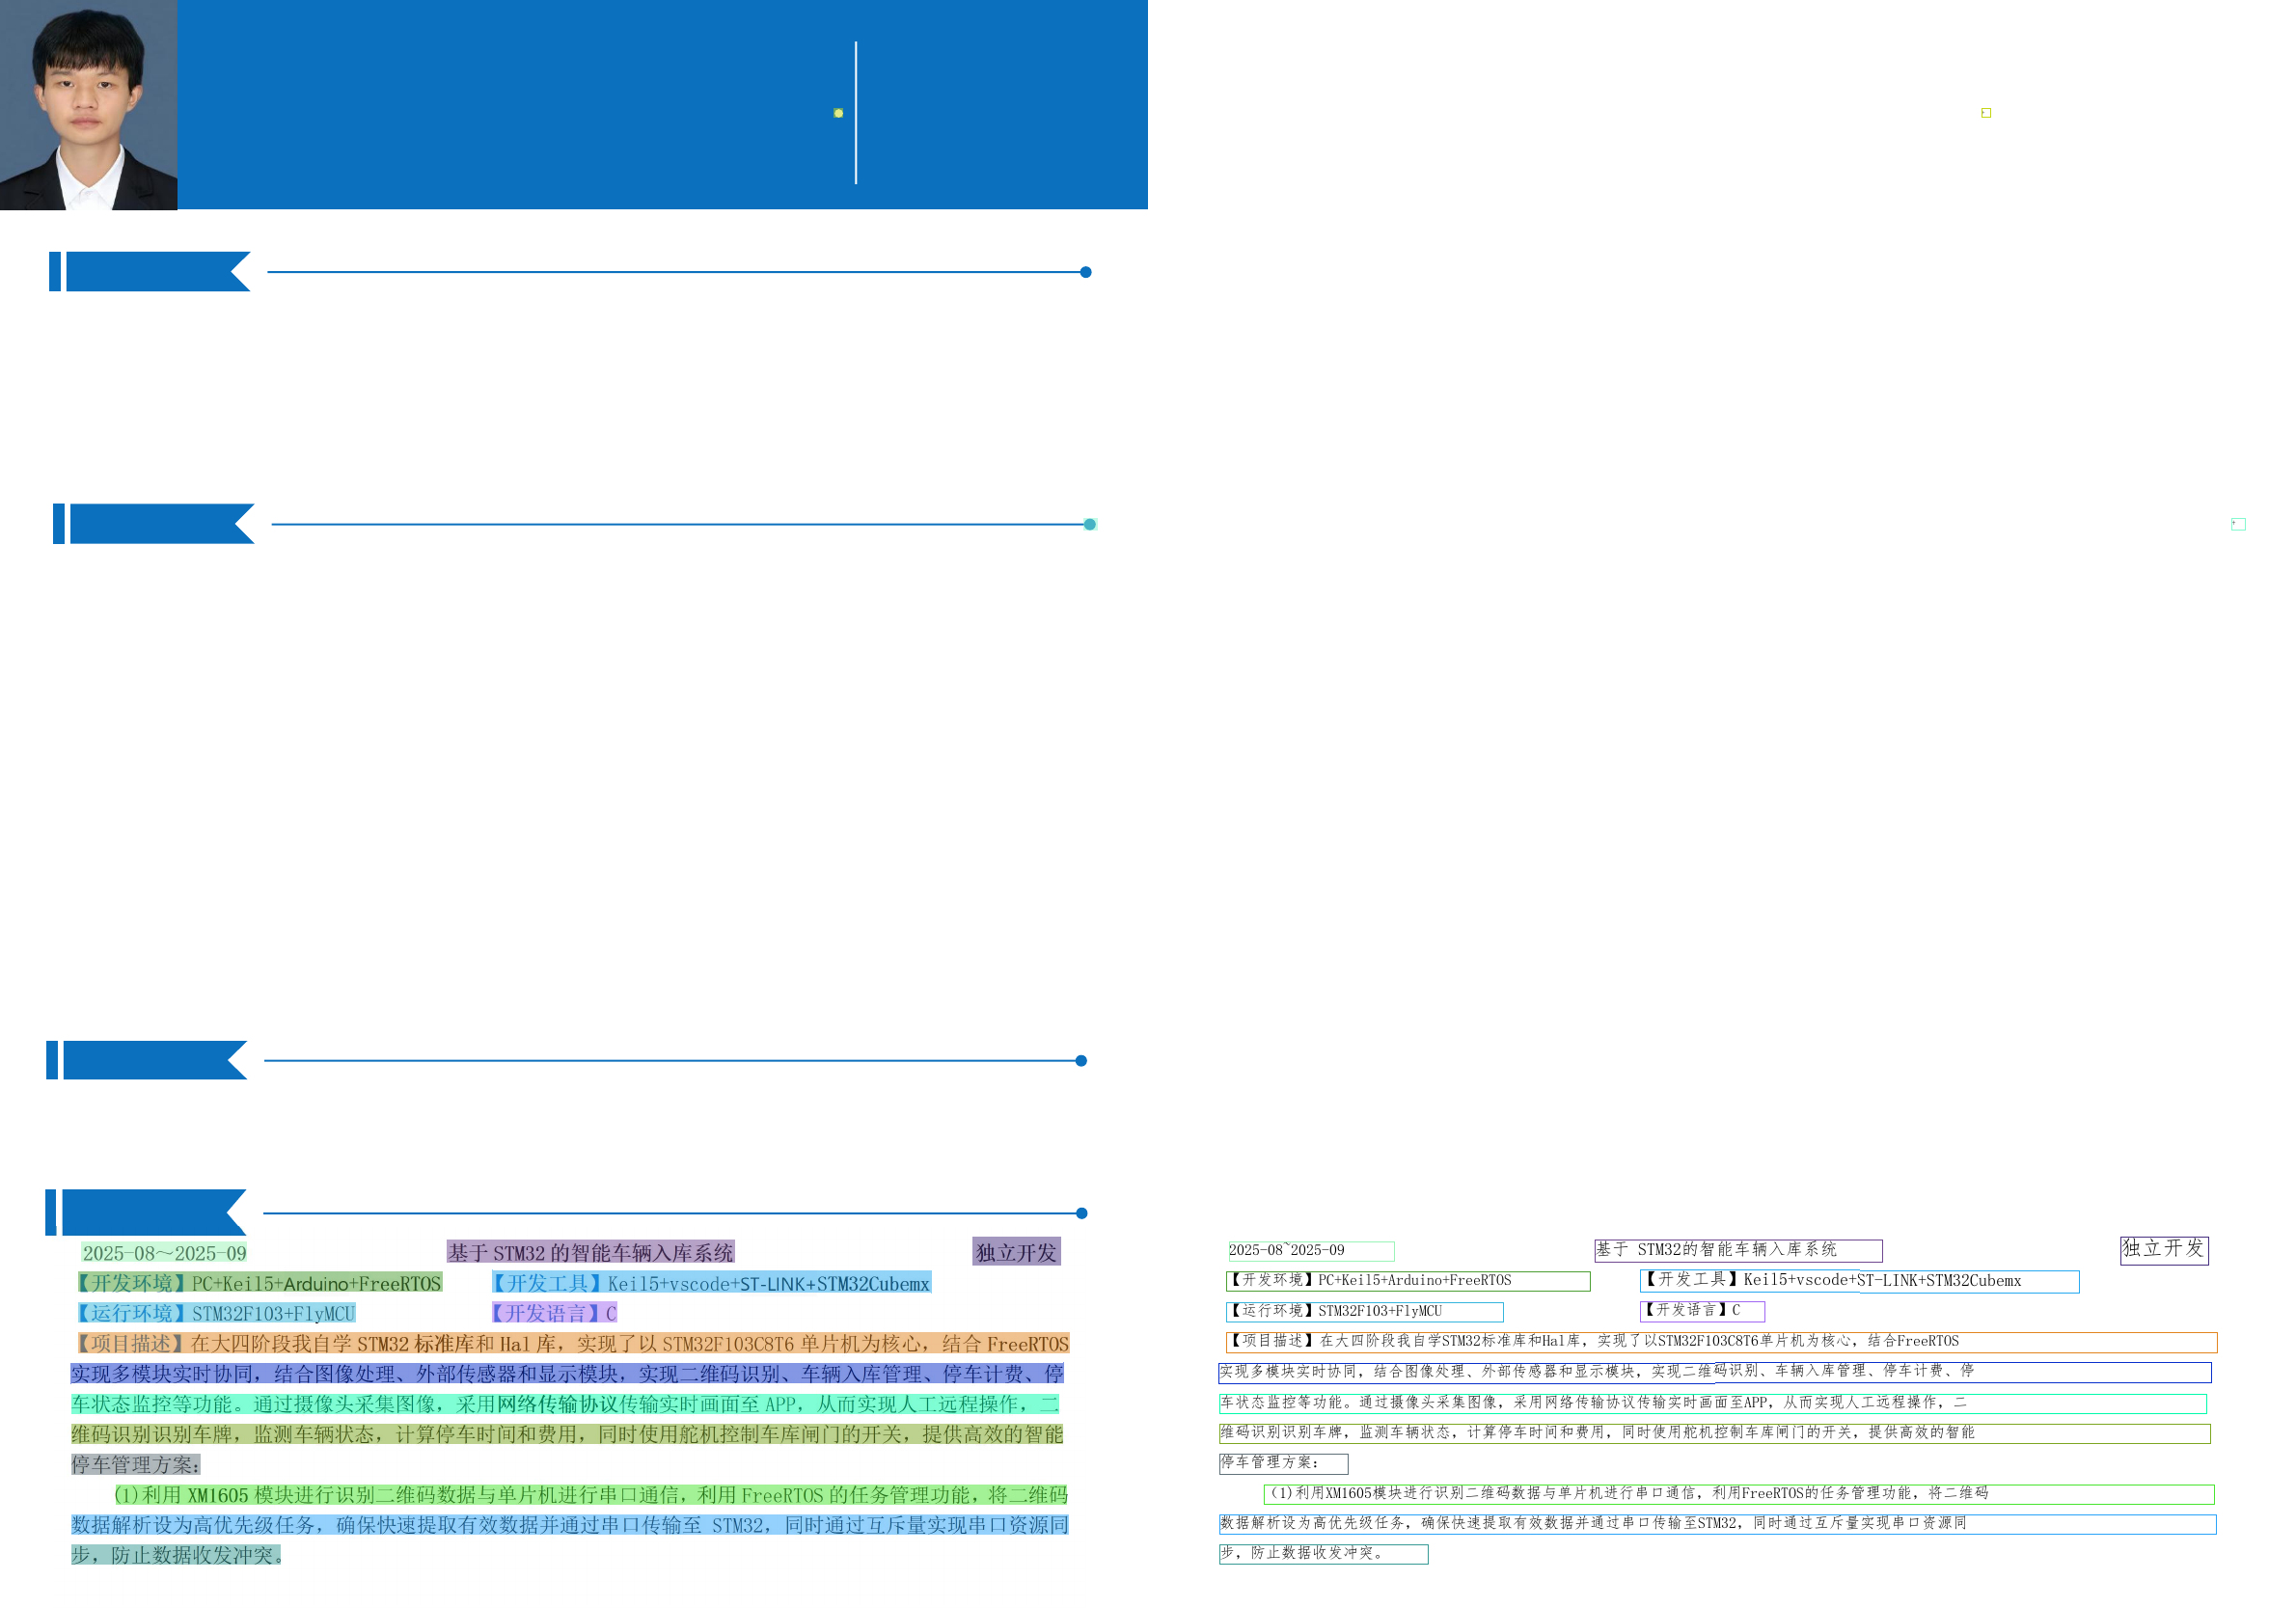Select highlighted date range 2025-08~2025-09
The width and height of the screenshot is (2296, 1608).
164,1253
